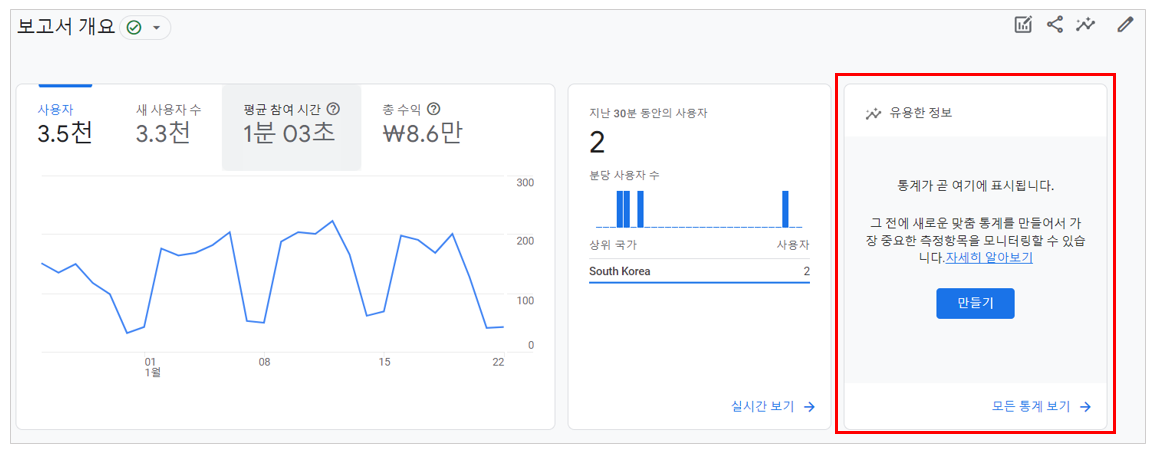Image resolution: width=1157 pixels, height=453 pixels.
Task: Click the 만들기 button
Action: coord(975,303)
